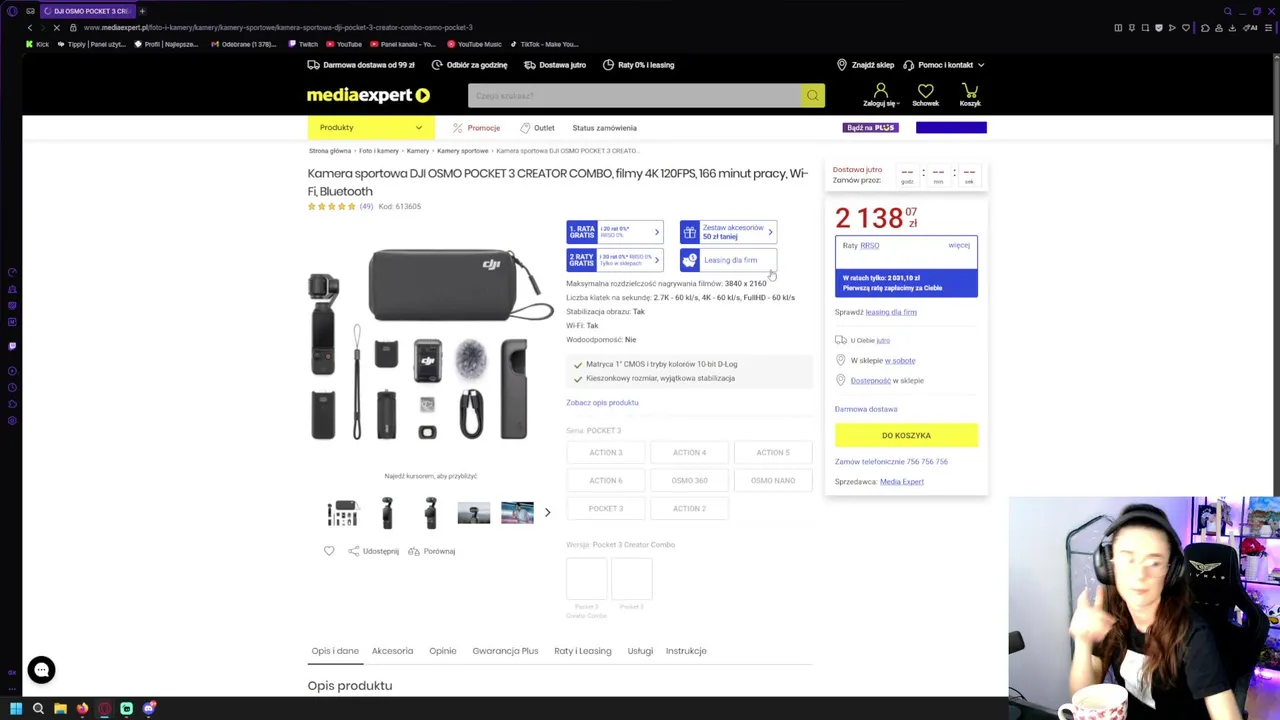The width and height of the screenshot is (1280, 720).
Task: Open Windows taskbar search
Action: tap(38, 709)
